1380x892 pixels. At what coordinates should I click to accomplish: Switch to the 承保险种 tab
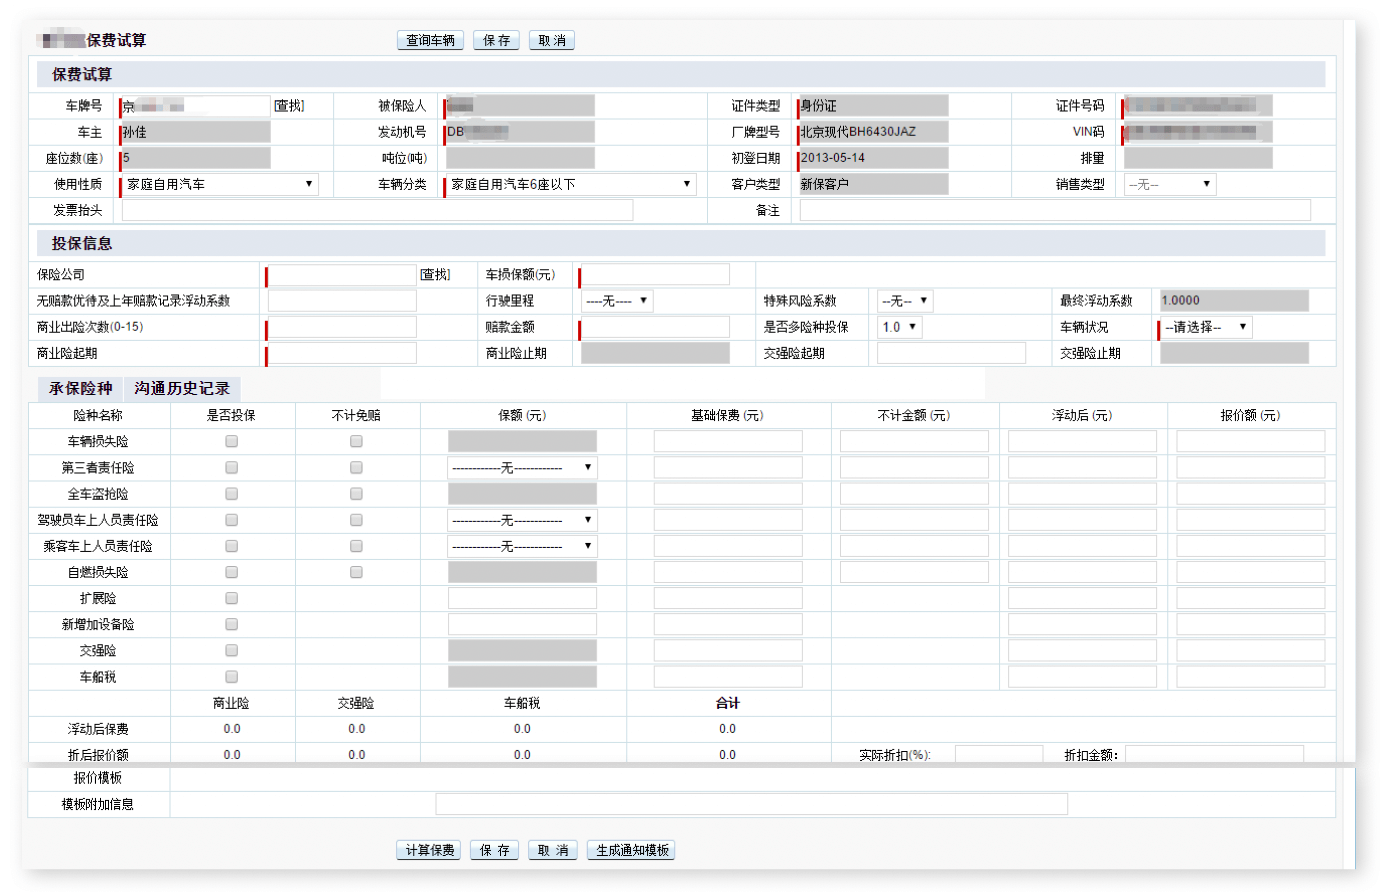(81, 388)
